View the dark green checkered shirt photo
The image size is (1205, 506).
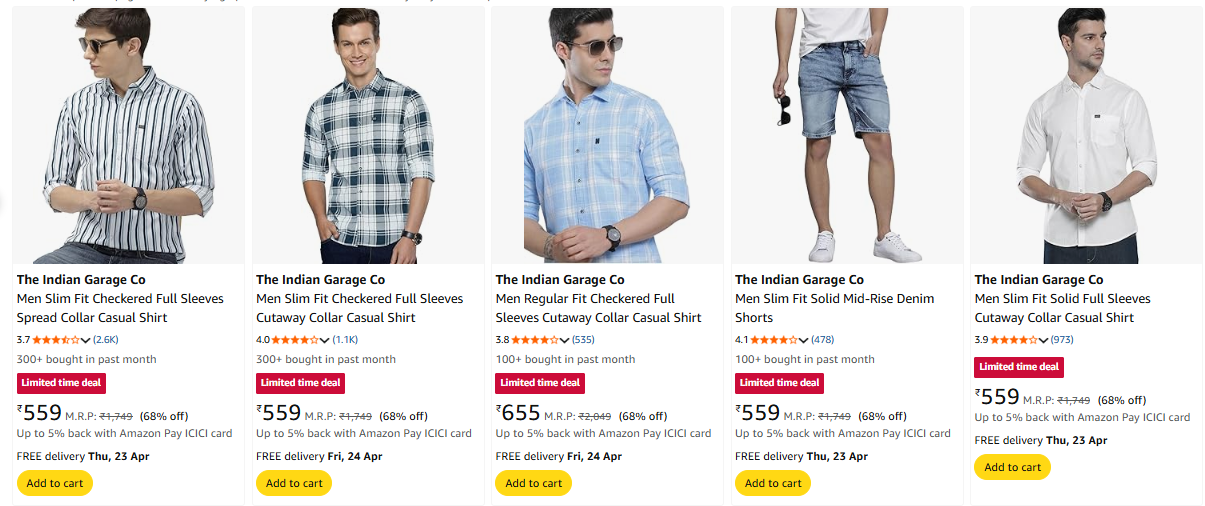click(367, 136)
